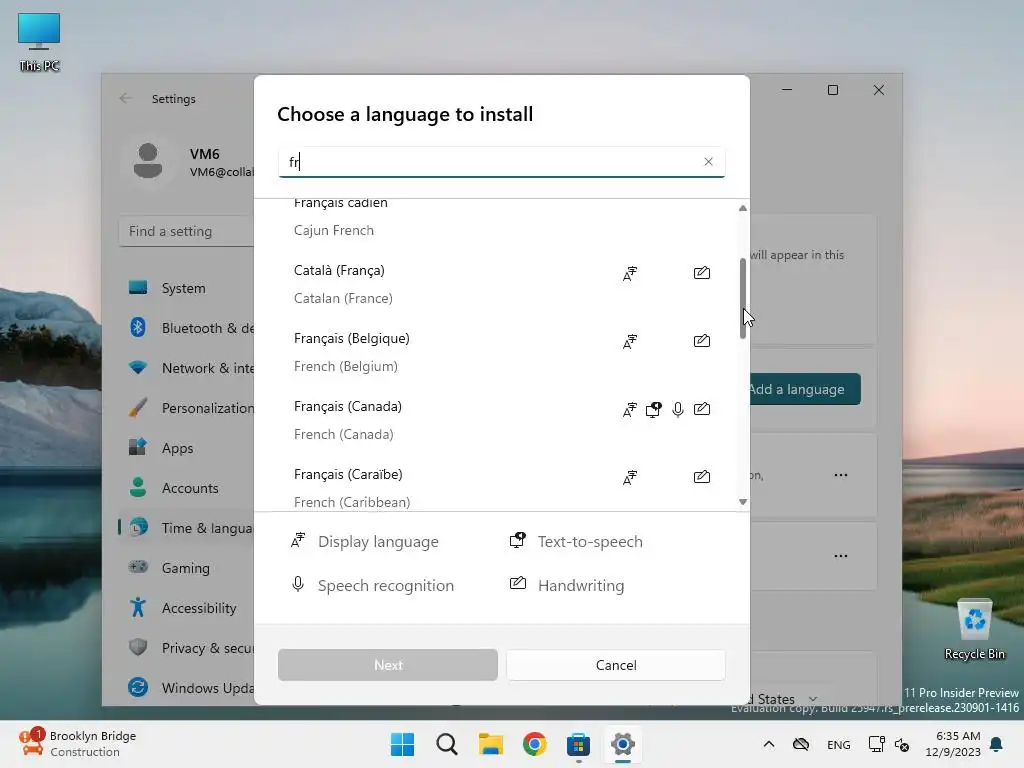Viewport: 1024px width, 768px height.
Task: Click the language list scrollbar up arrow
Action: [743, 208]
